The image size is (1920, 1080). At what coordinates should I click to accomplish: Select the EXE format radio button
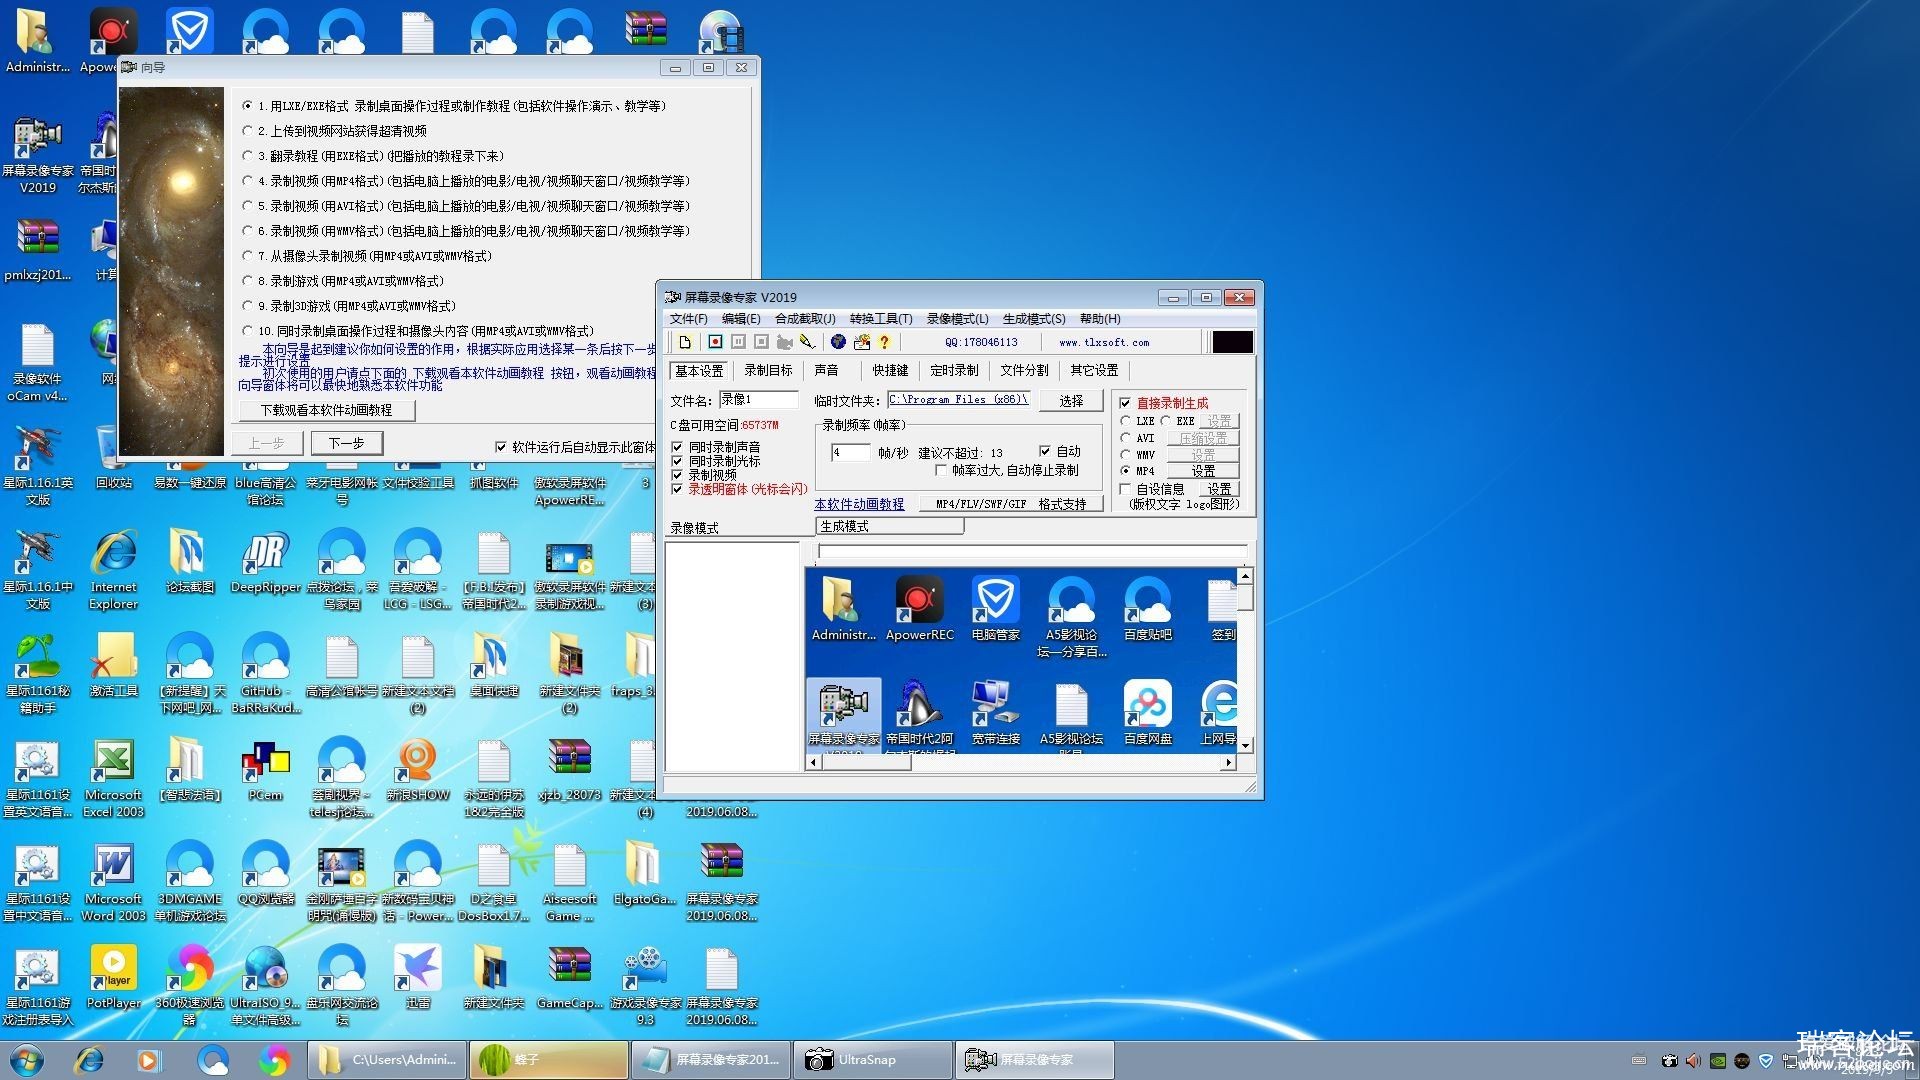coord(1166,421)
